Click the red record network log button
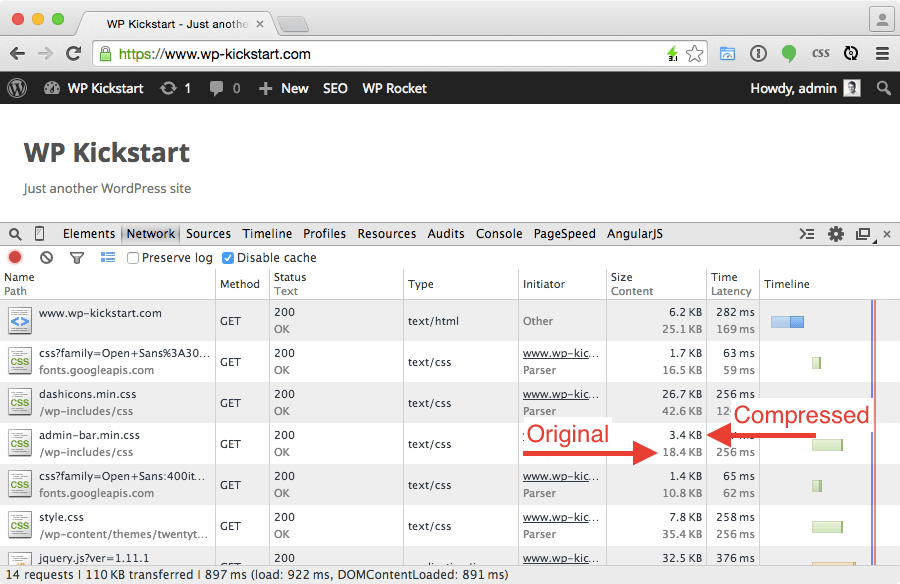Image resolution: width=900 pixels, height=584 pixels. pyautogui.click(x=15, y=258)
